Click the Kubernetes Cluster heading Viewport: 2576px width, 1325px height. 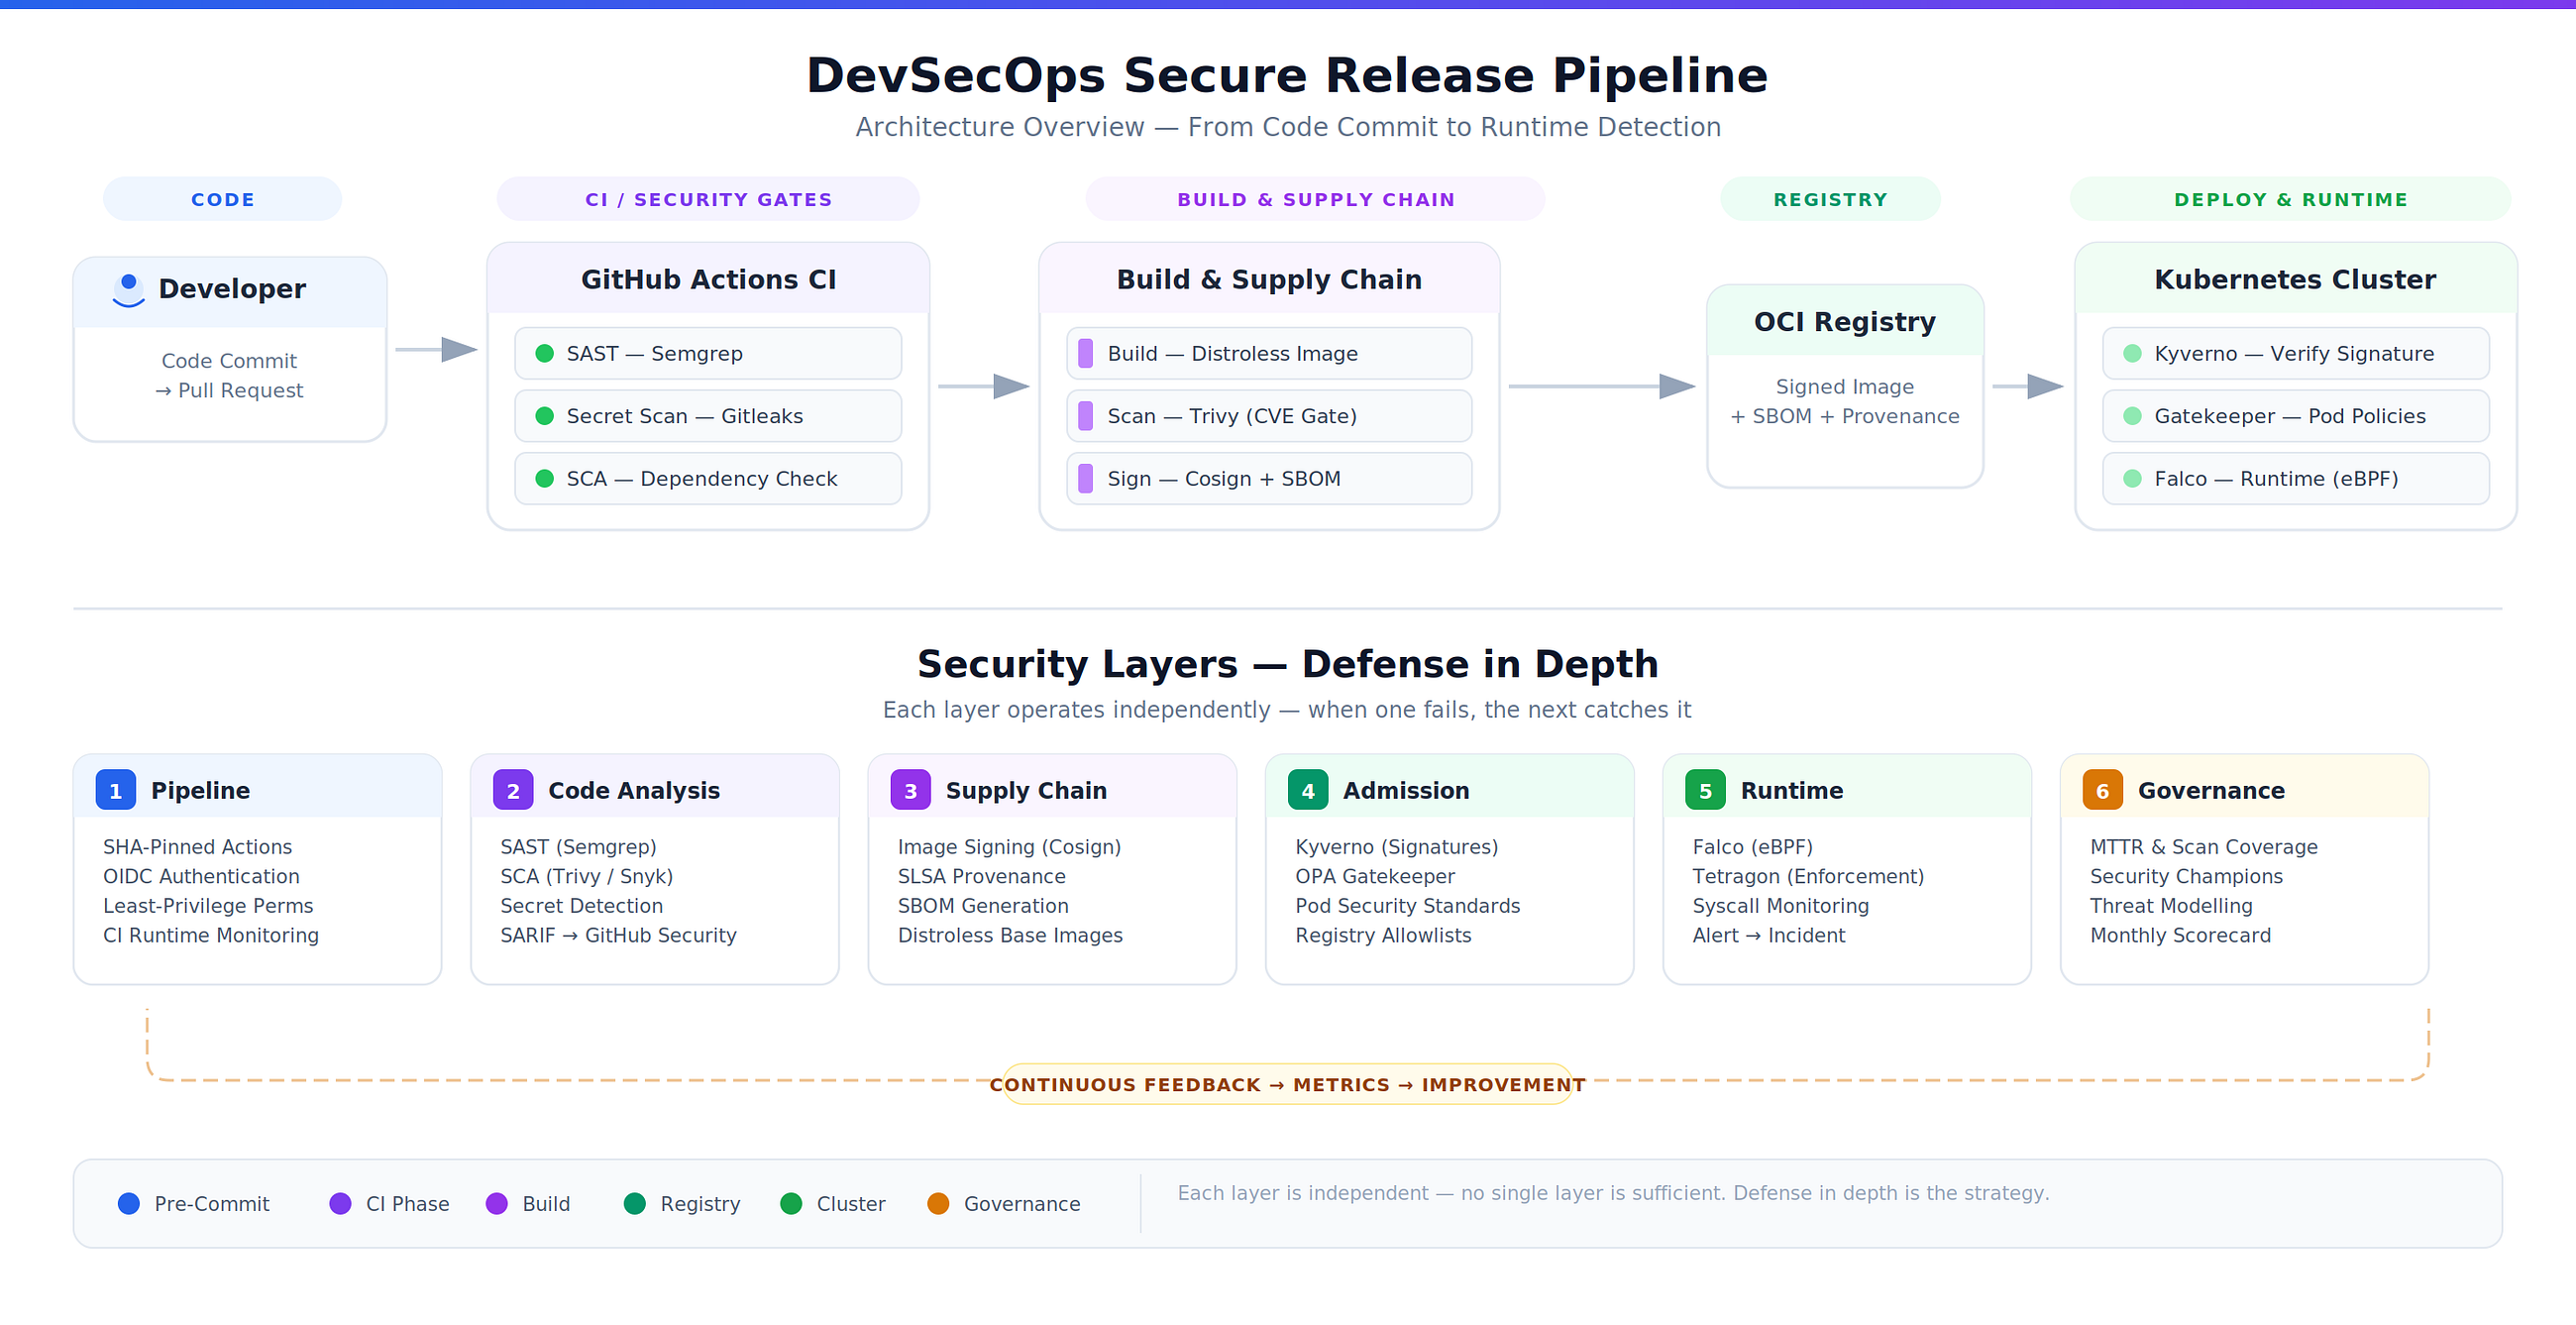coord(2295,280)
